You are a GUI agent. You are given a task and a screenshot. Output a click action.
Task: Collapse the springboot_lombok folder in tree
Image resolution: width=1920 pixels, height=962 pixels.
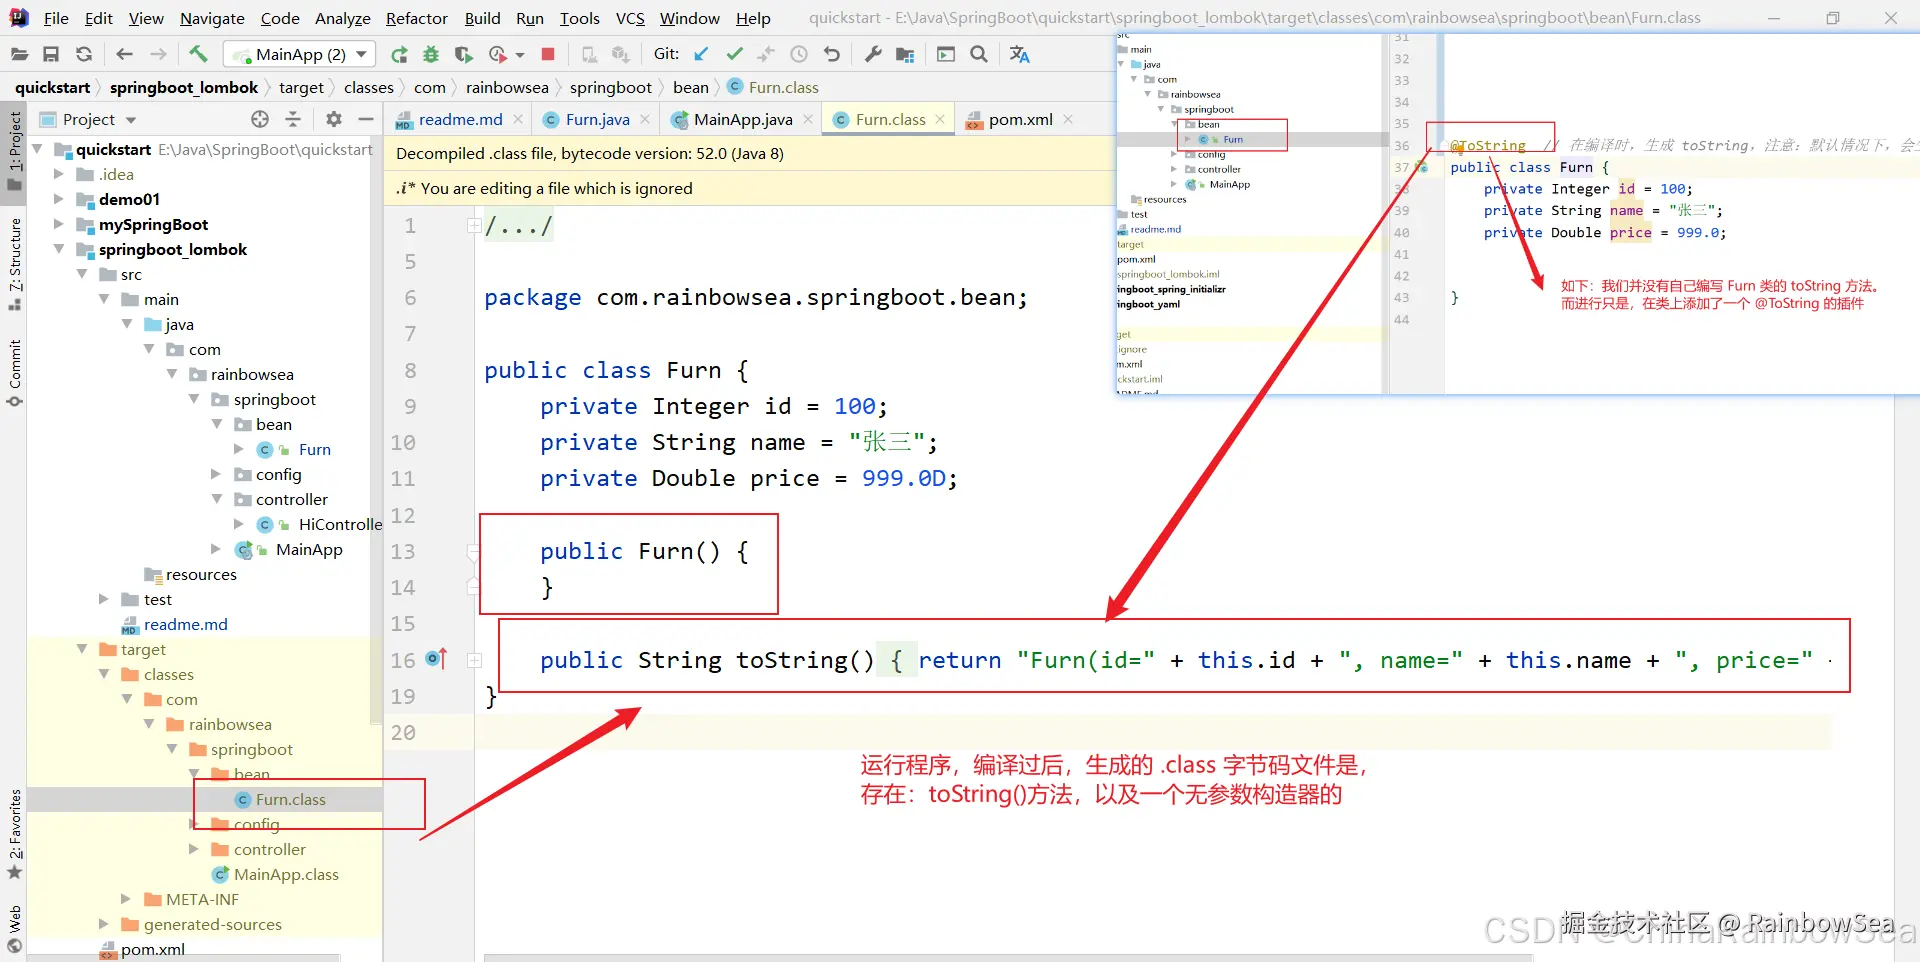(59, 249)
